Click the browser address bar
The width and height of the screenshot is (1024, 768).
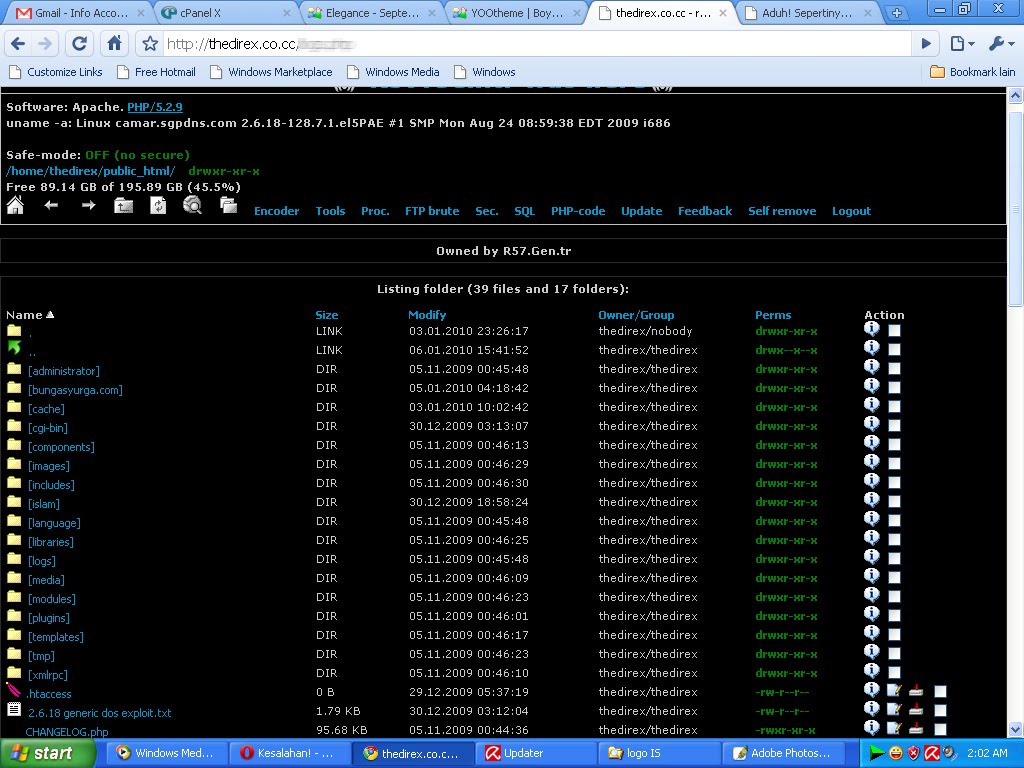click(536, 44)
